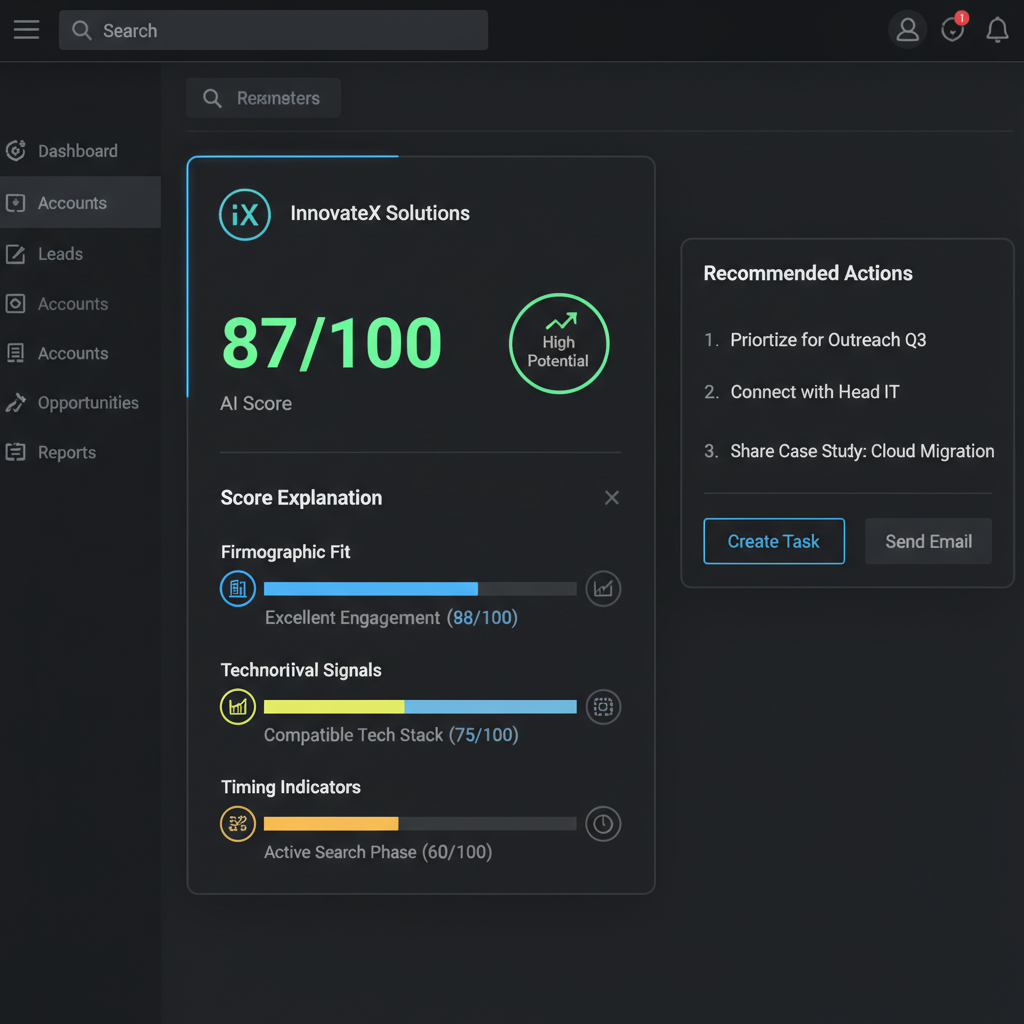Click the chart icon right of Firmographic bar

(603, 589)
